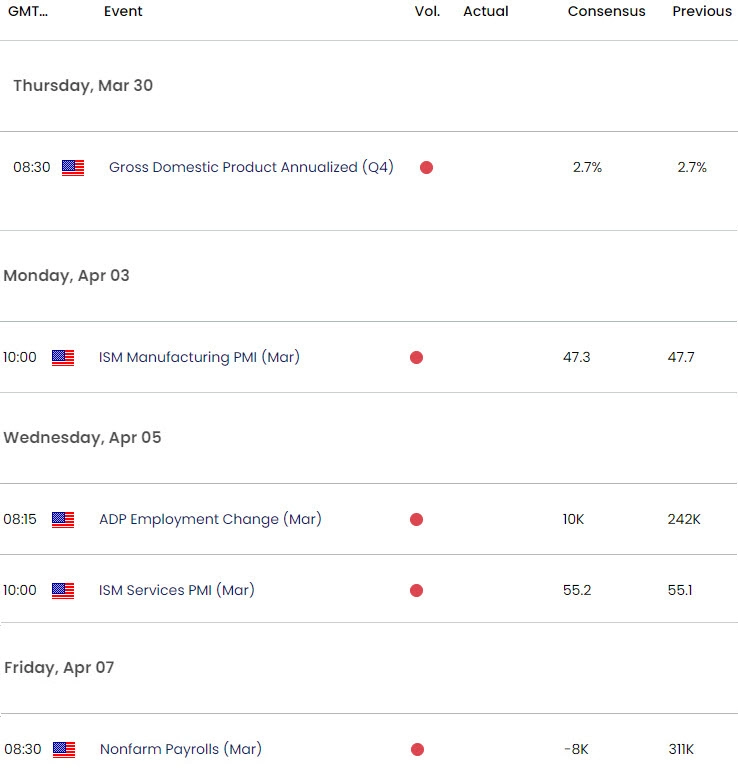Click the GMT time column header

28,11
